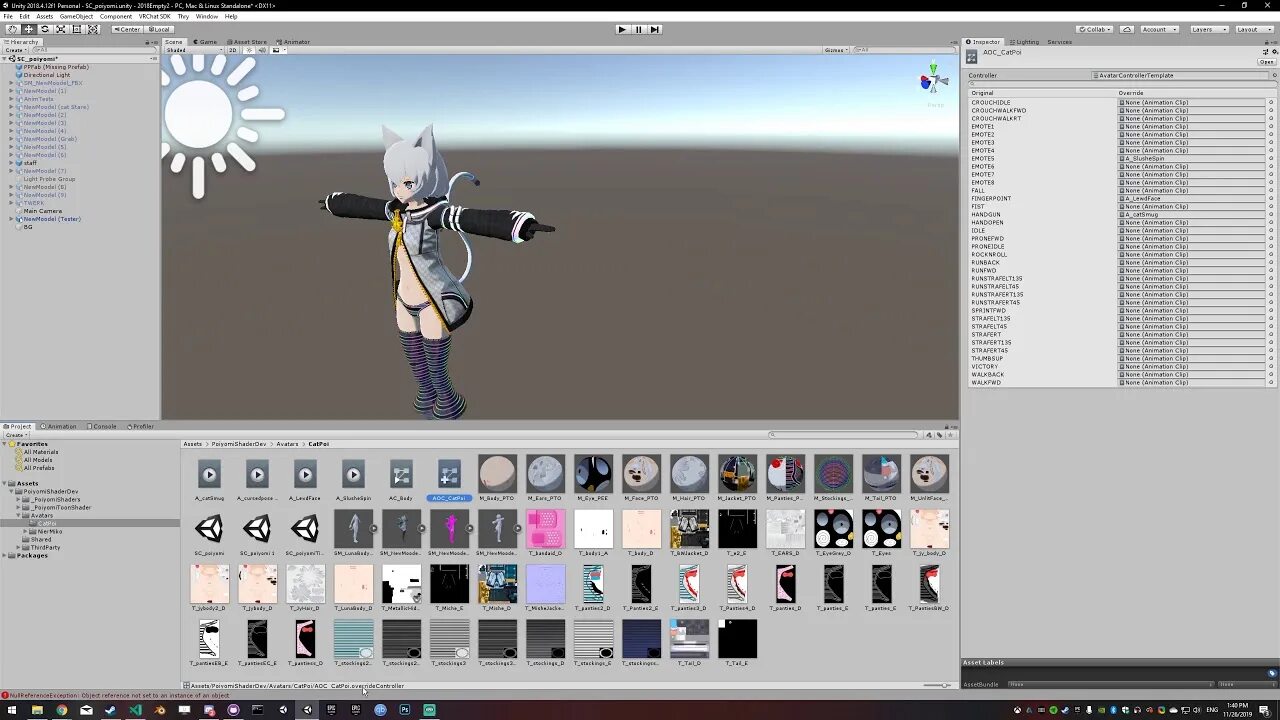Select the Rotate tool in toolbar
Viewport: 1280px width, 720px height.
[45, 29]
